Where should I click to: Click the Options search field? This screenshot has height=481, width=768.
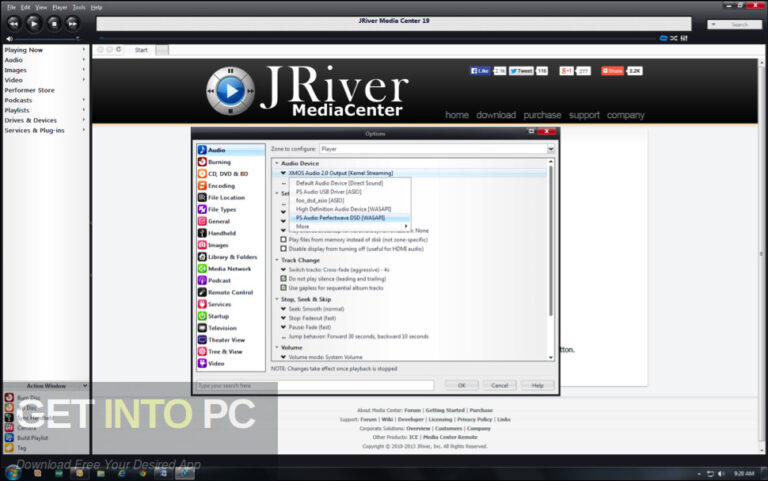(315, 385)
